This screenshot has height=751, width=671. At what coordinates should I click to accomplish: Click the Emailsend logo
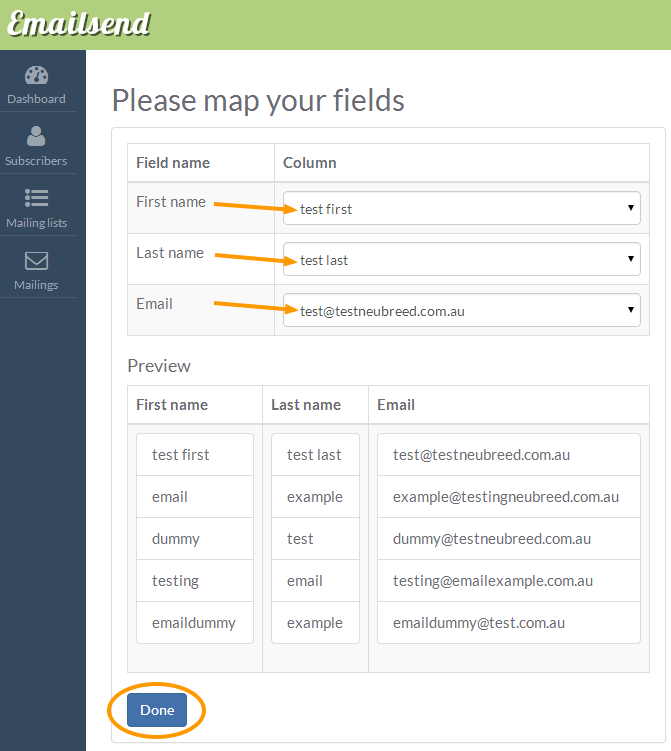pyautogui.click(x=79, y=24)
